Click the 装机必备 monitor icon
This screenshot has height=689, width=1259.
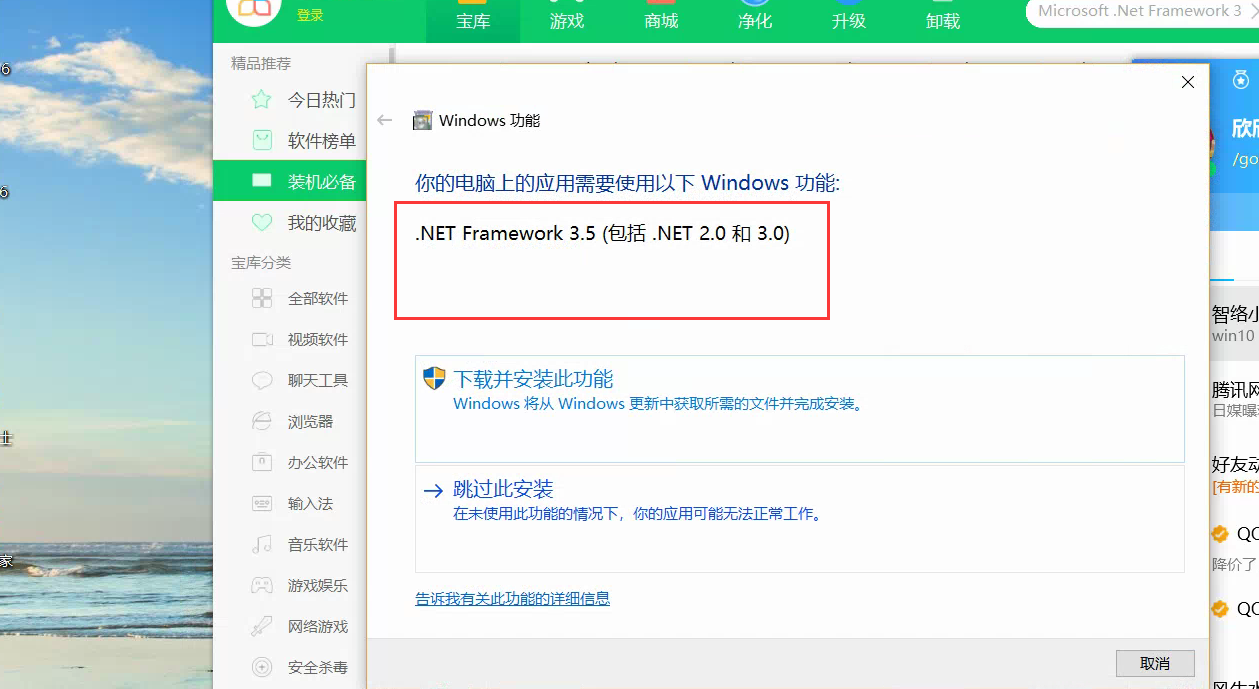click(261, 181)
